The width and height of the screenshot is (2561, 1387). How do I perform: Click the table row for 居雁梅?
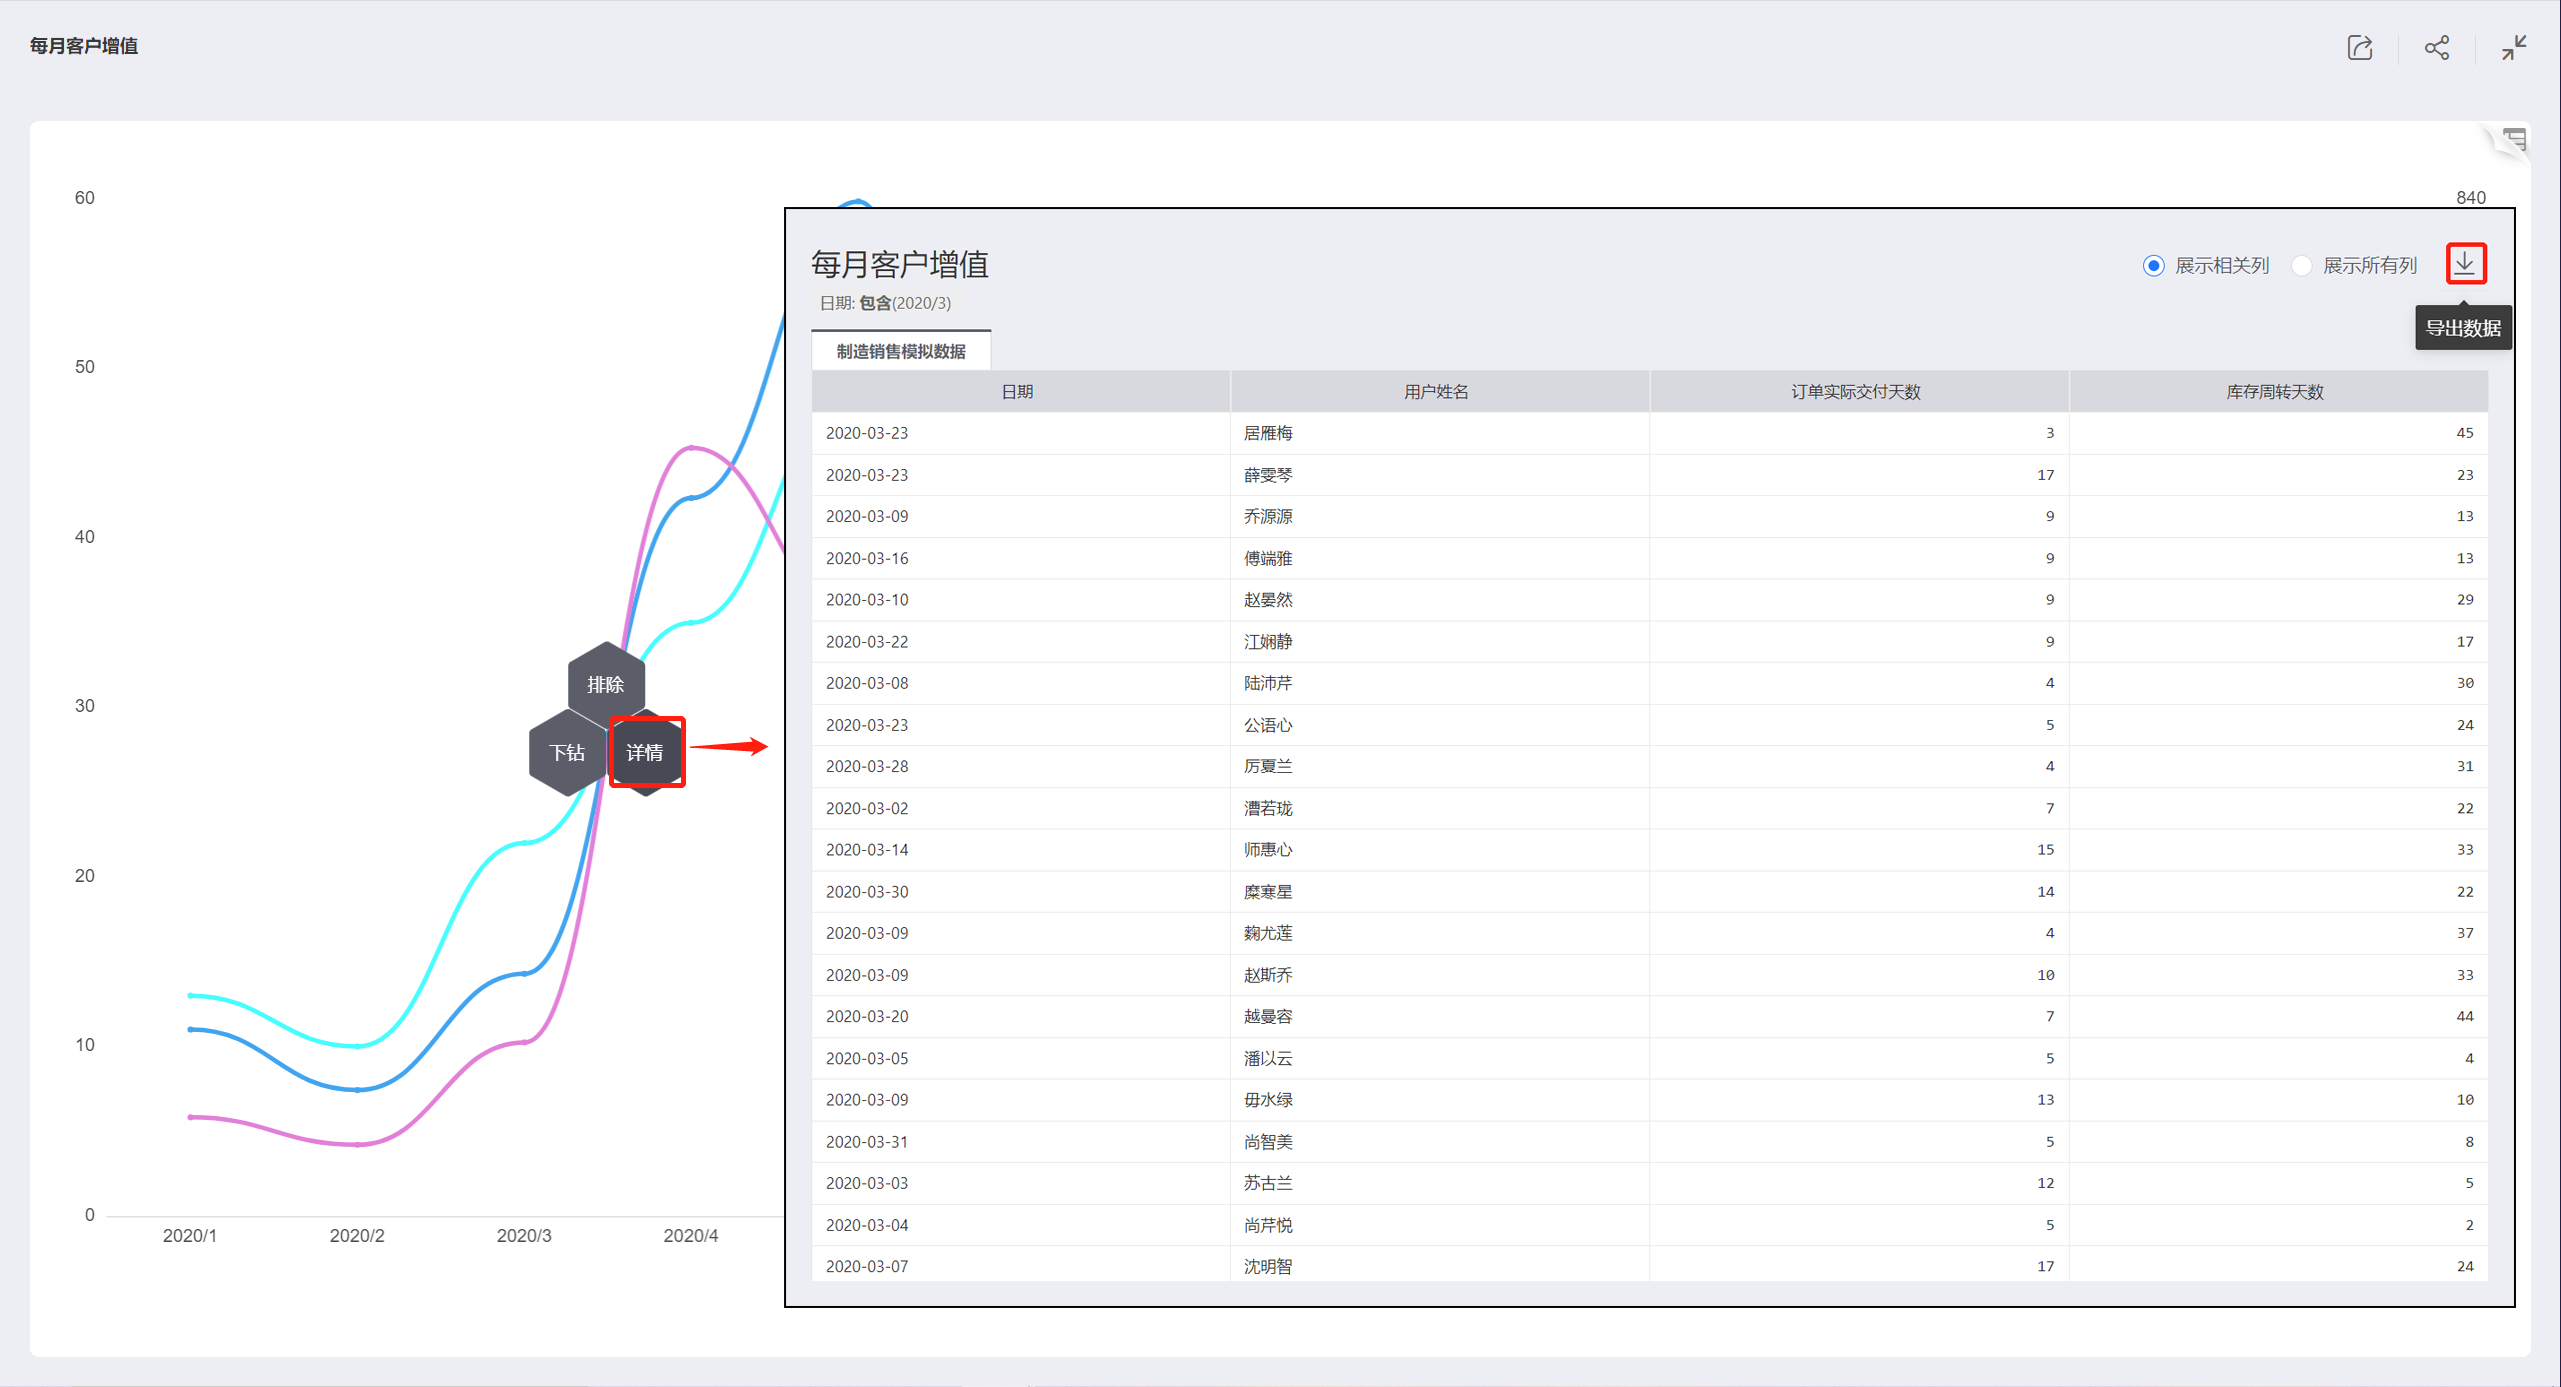(x=1268, y=433)
